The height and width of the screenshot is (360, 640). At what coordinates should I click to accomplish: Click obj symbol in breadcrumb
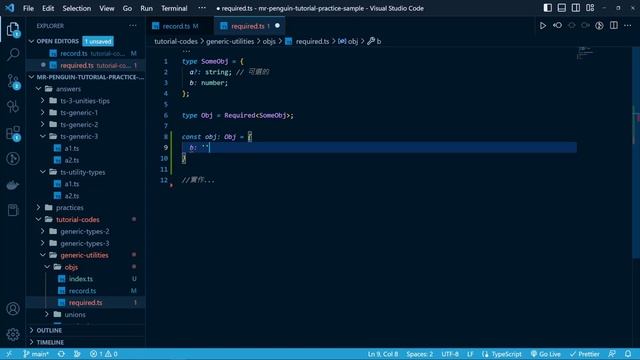(349, 41)
